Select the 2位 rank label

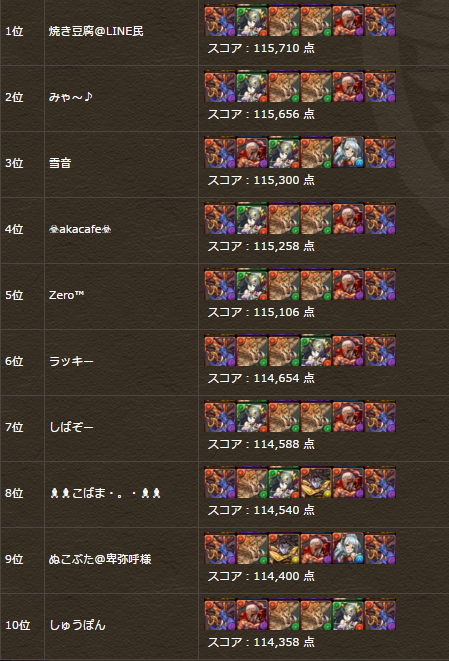point(14,97)
